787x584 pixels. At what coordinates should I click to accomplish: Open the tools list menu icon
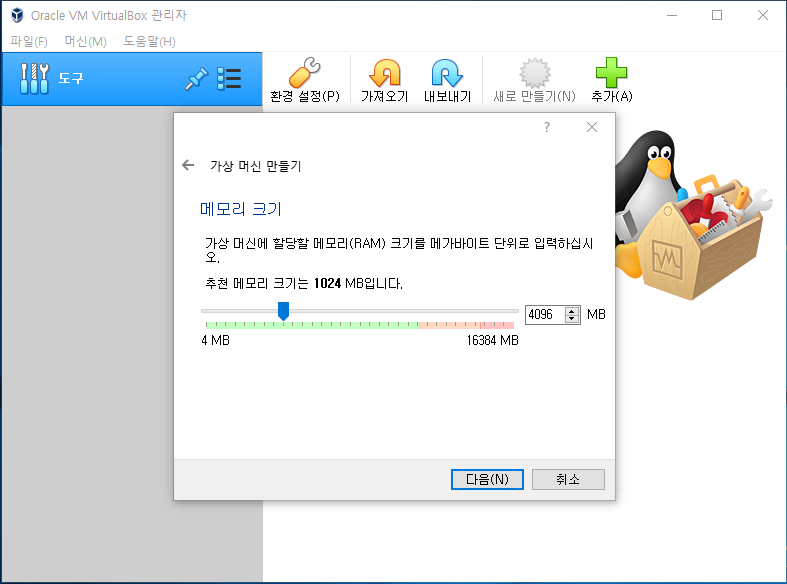click(229, 79)
